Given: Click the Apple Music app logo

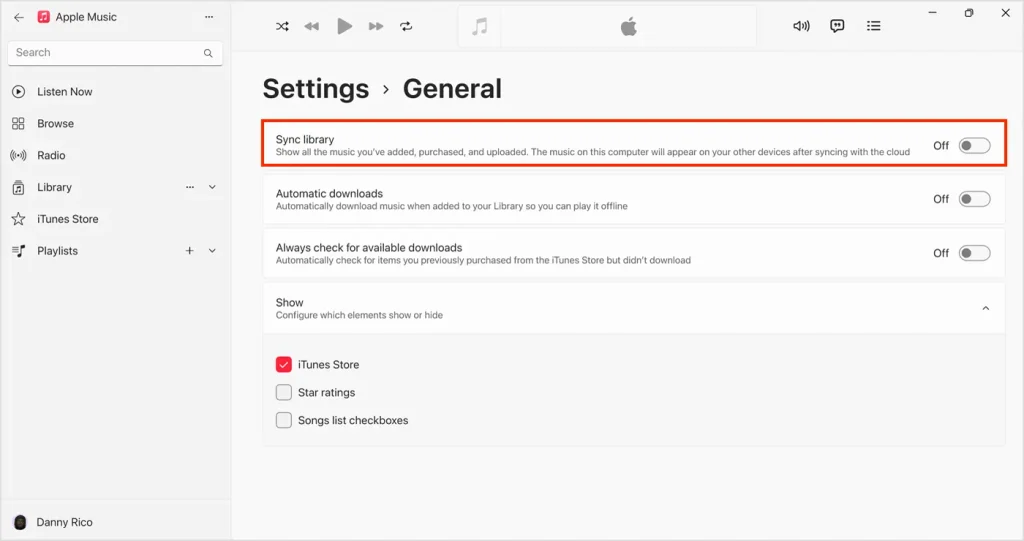Looking at the screenshot, I should click(x=43, y=17).
